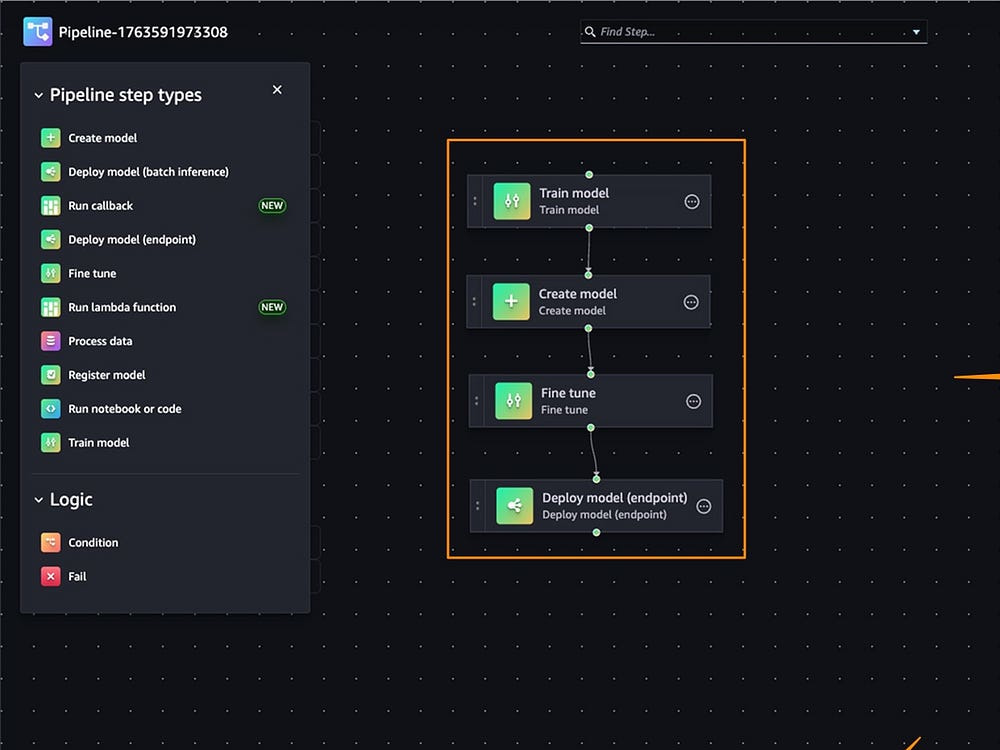This screenshot has height=750, width=1000.
Task: Collapse the Logic section
Action: (x=38, y=500)
